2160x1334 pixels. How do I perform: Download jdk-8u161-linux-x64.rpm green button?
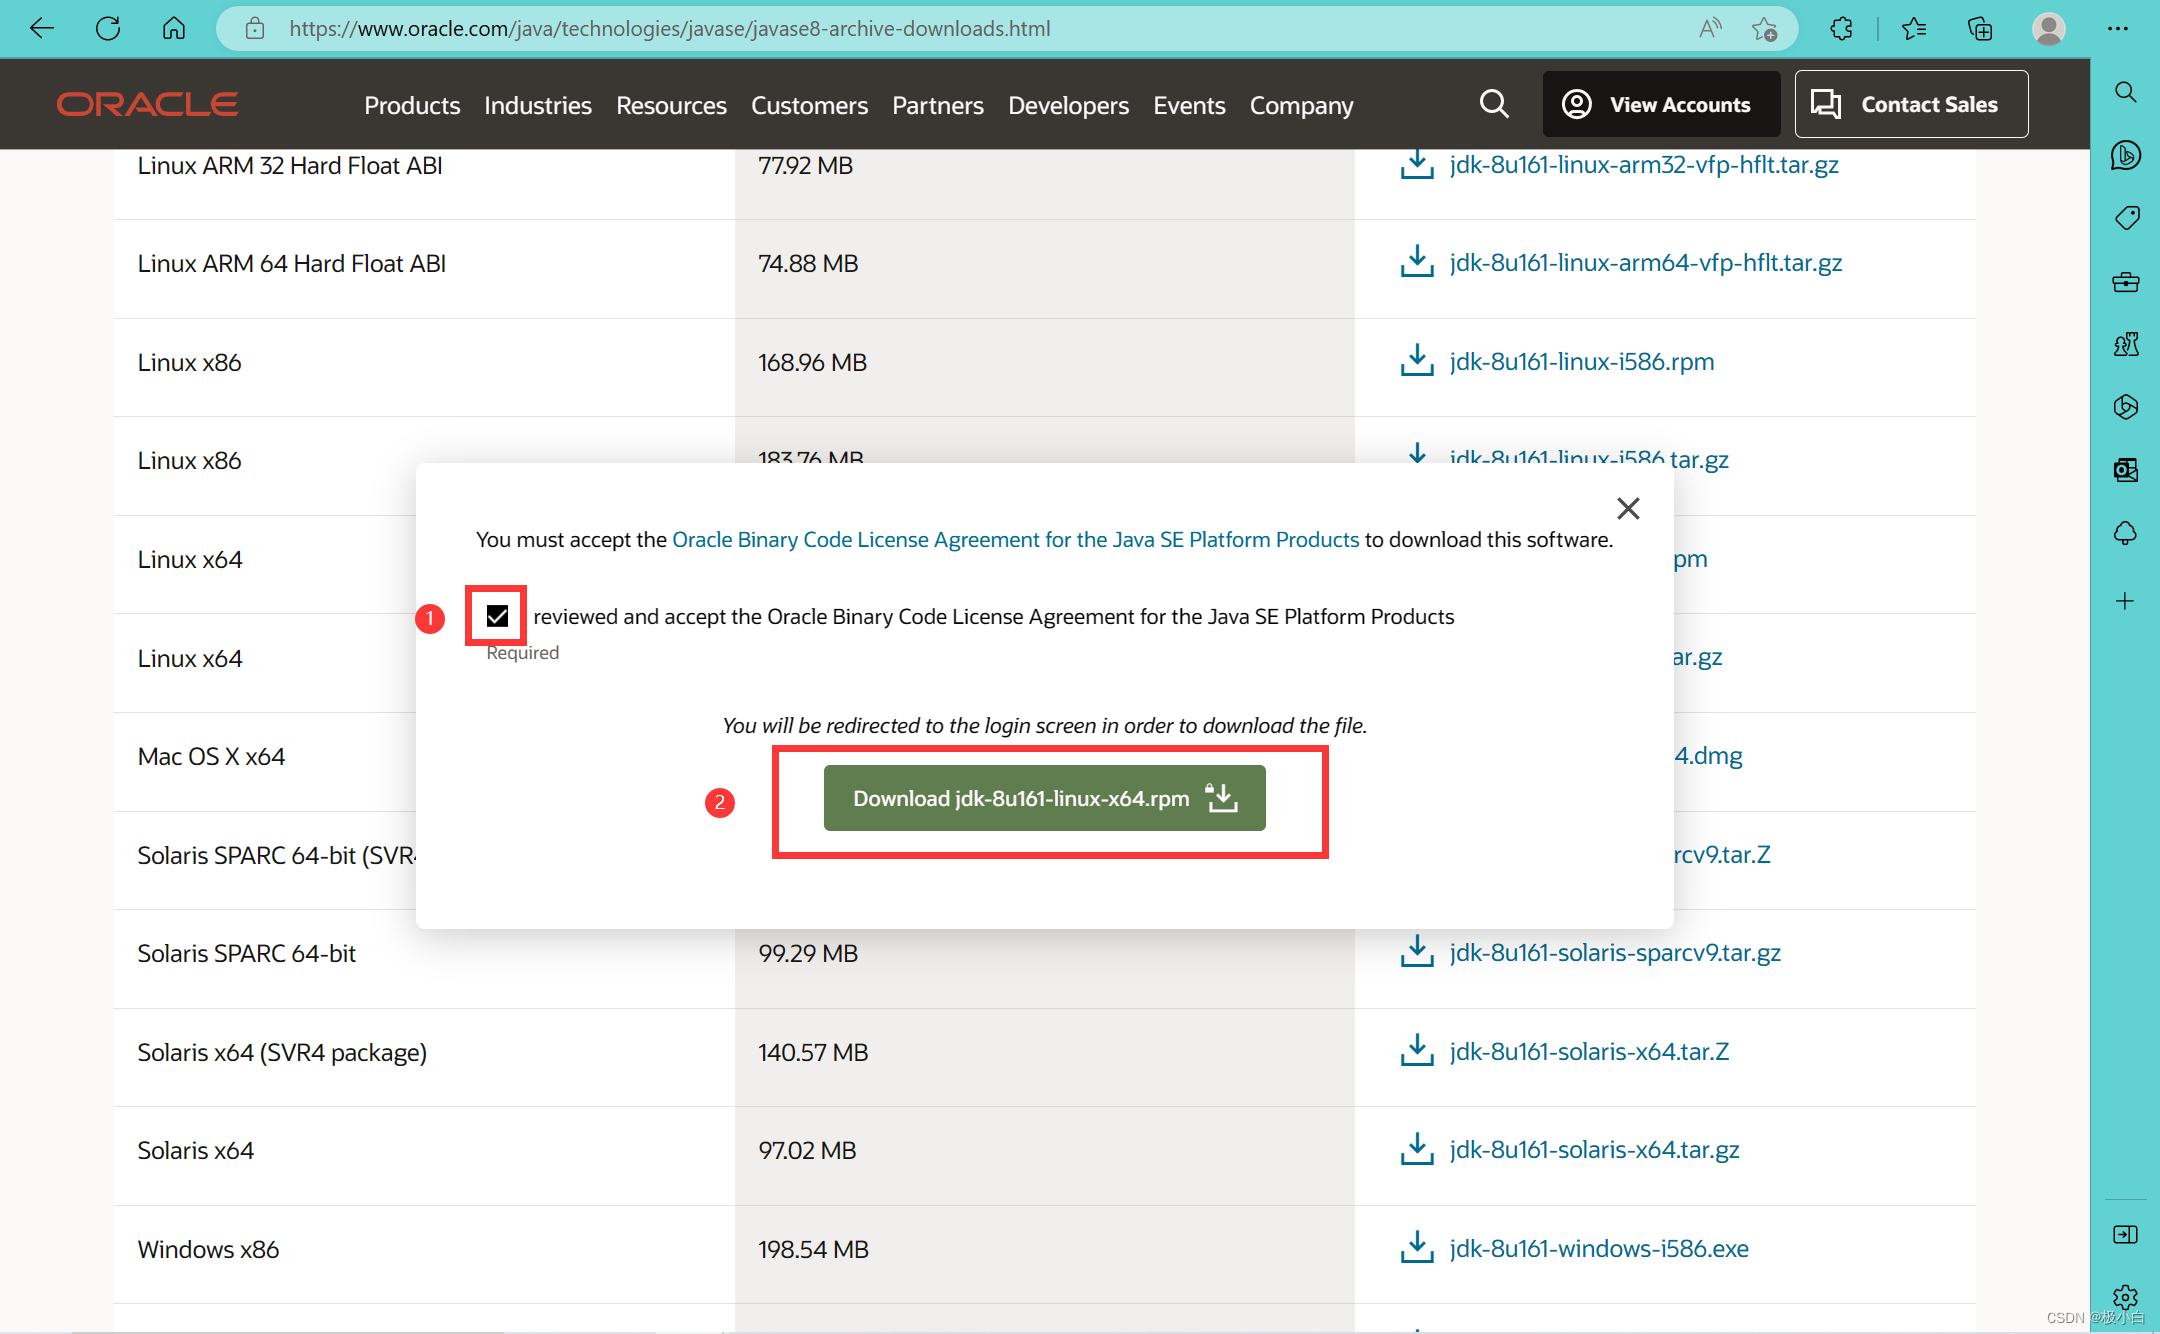[x=1044, y=798]
